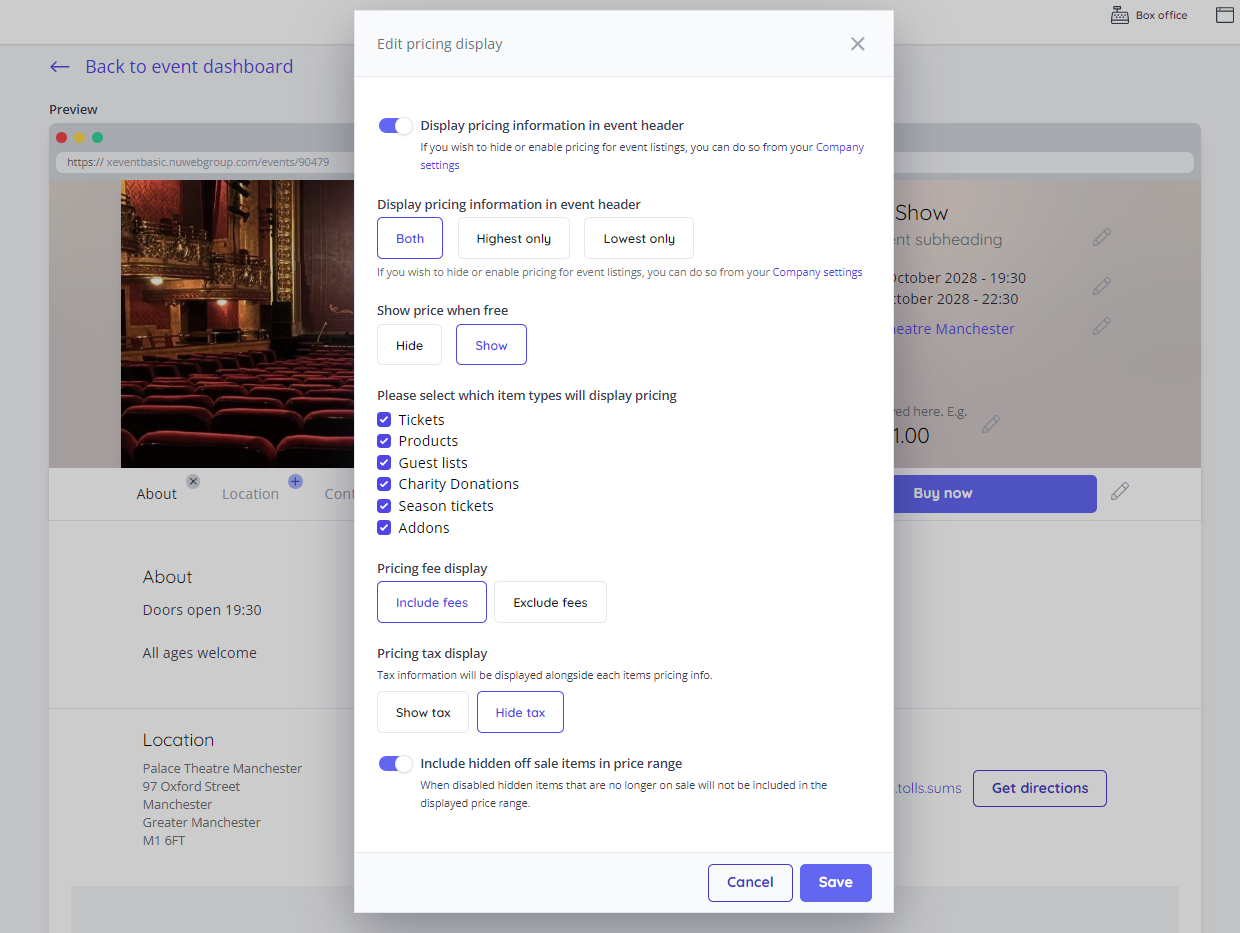This screenshot has width=1240, height=933.
Task: Click pencil icon beside event title
Action: [x=1101, y=237]
